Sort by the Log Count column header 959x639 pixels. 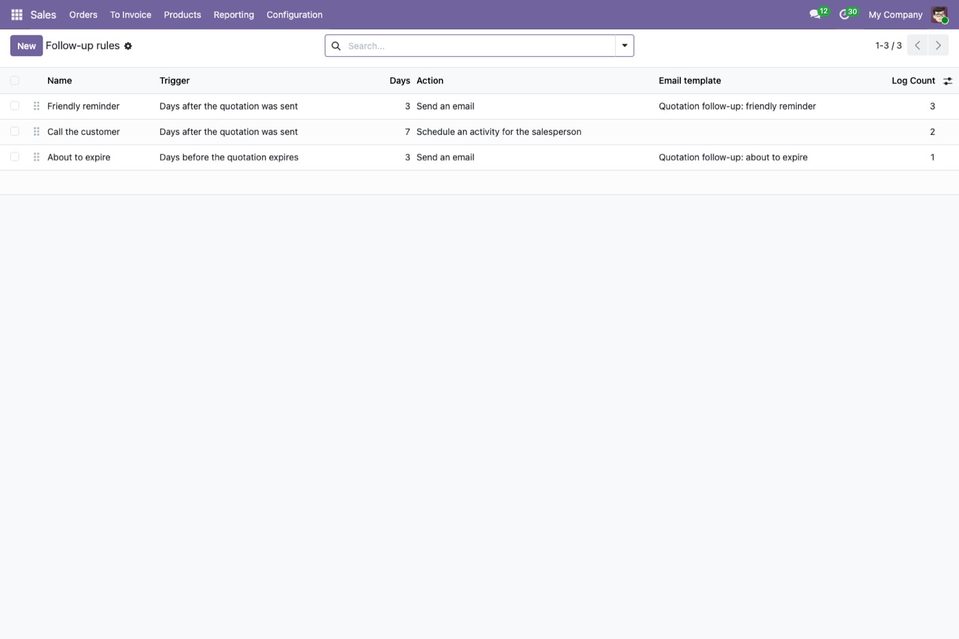coord(913,81)
